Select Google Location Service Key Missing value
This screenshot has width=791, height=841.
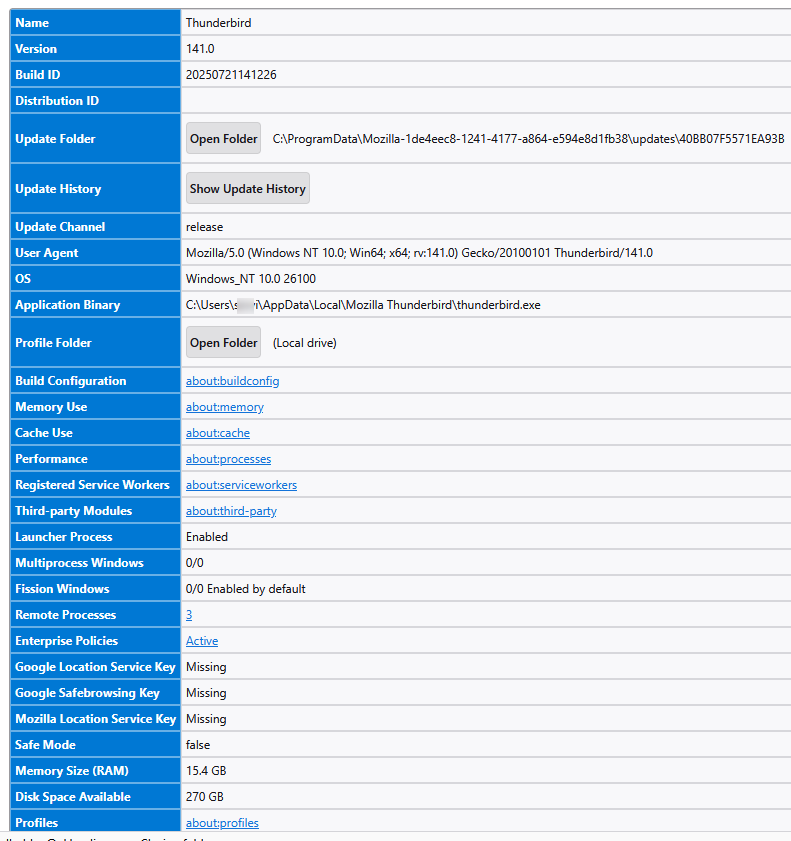pos(206,667)
